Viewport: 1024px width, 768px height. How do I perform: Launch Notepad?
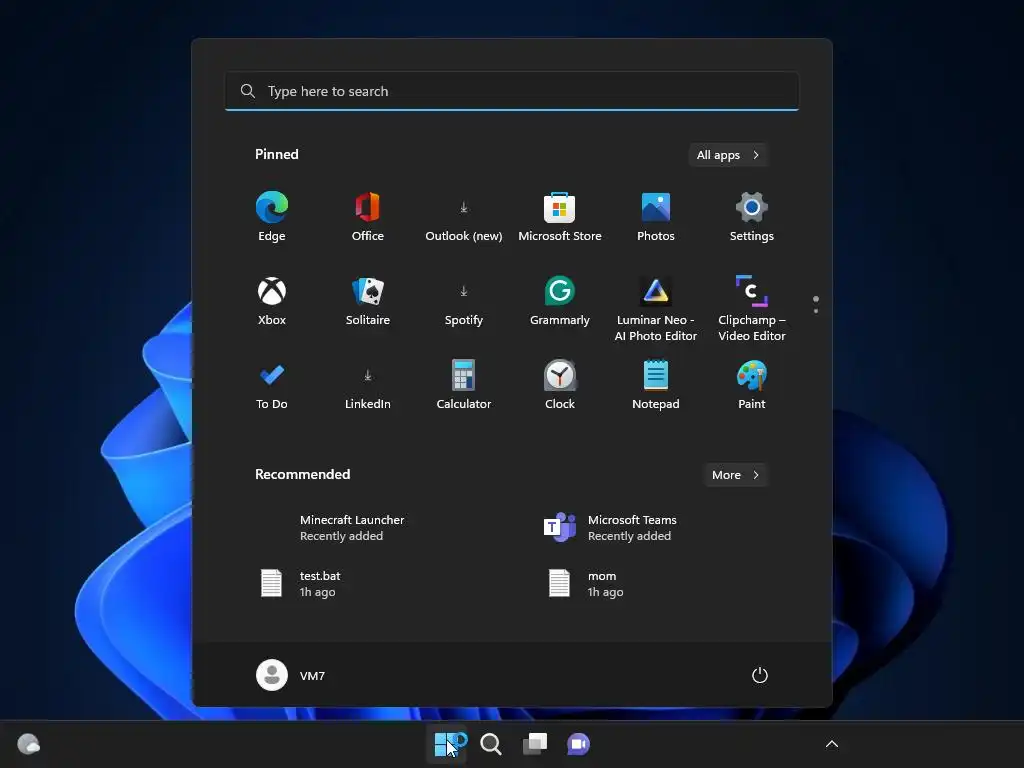click(656, 385)
